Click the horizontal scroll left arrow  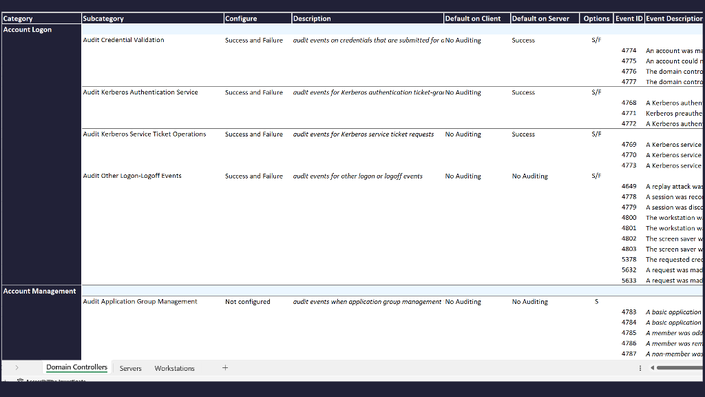[x=652, y=368]
